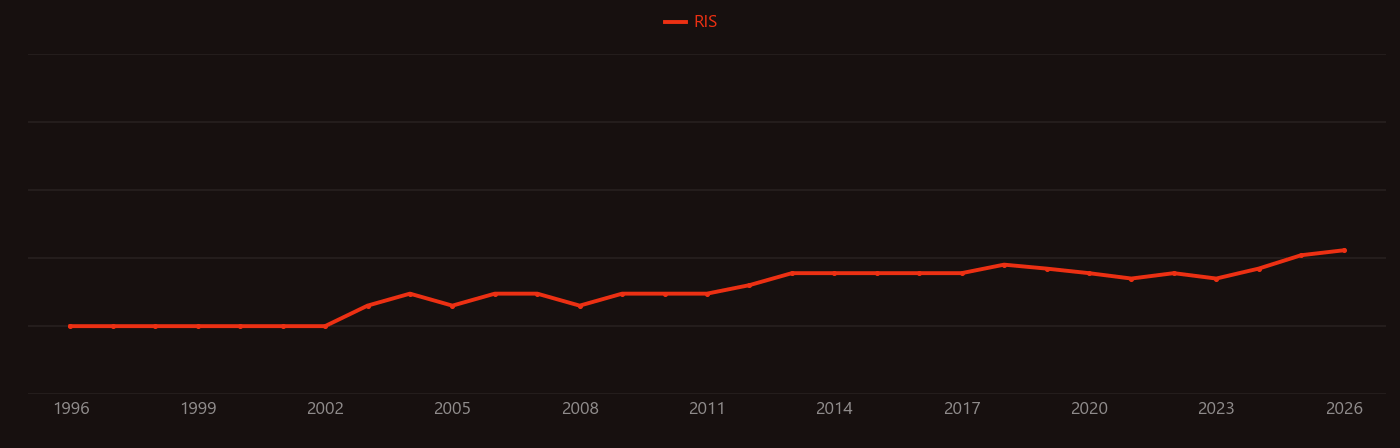Click the 1996 x-axis label
Screen dimensions: 1400x448
tap(71, 409)
